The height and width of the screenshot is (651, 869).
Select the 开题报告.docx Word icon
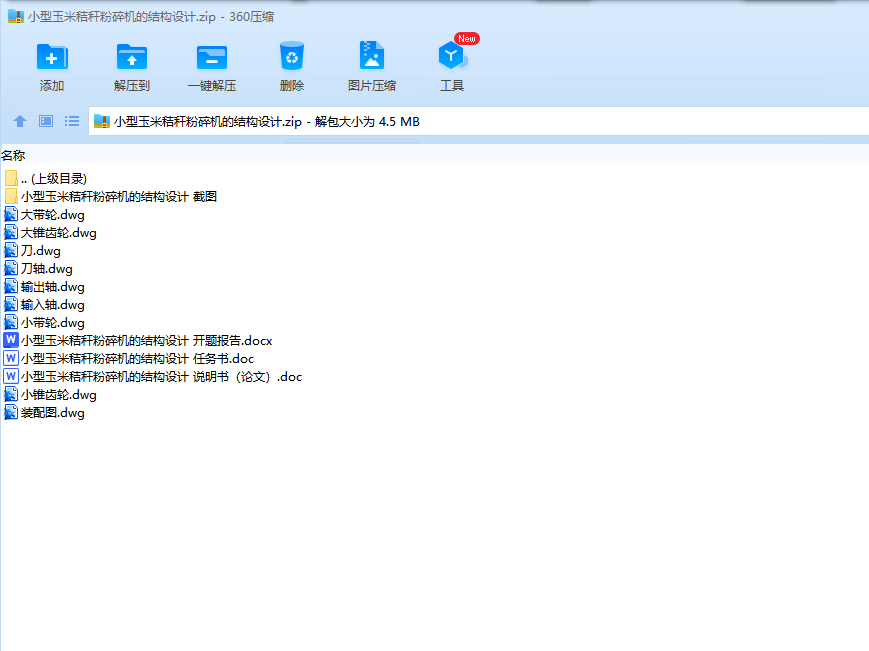[x=11, y=340]
